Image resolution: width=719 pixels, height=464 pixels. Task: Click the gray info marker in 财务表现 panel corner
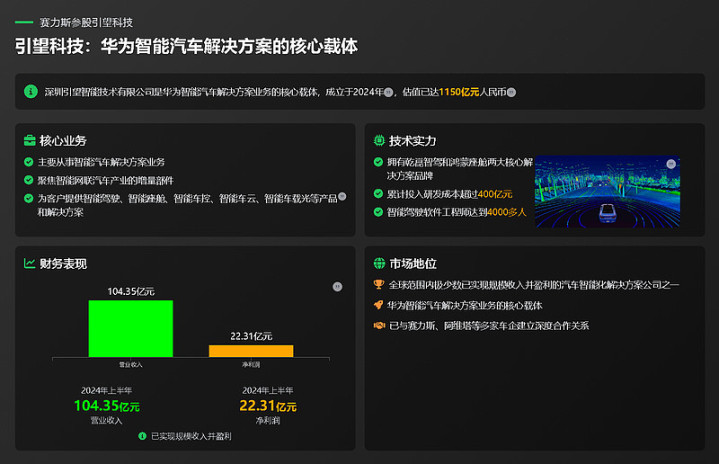tap(337, 287)
